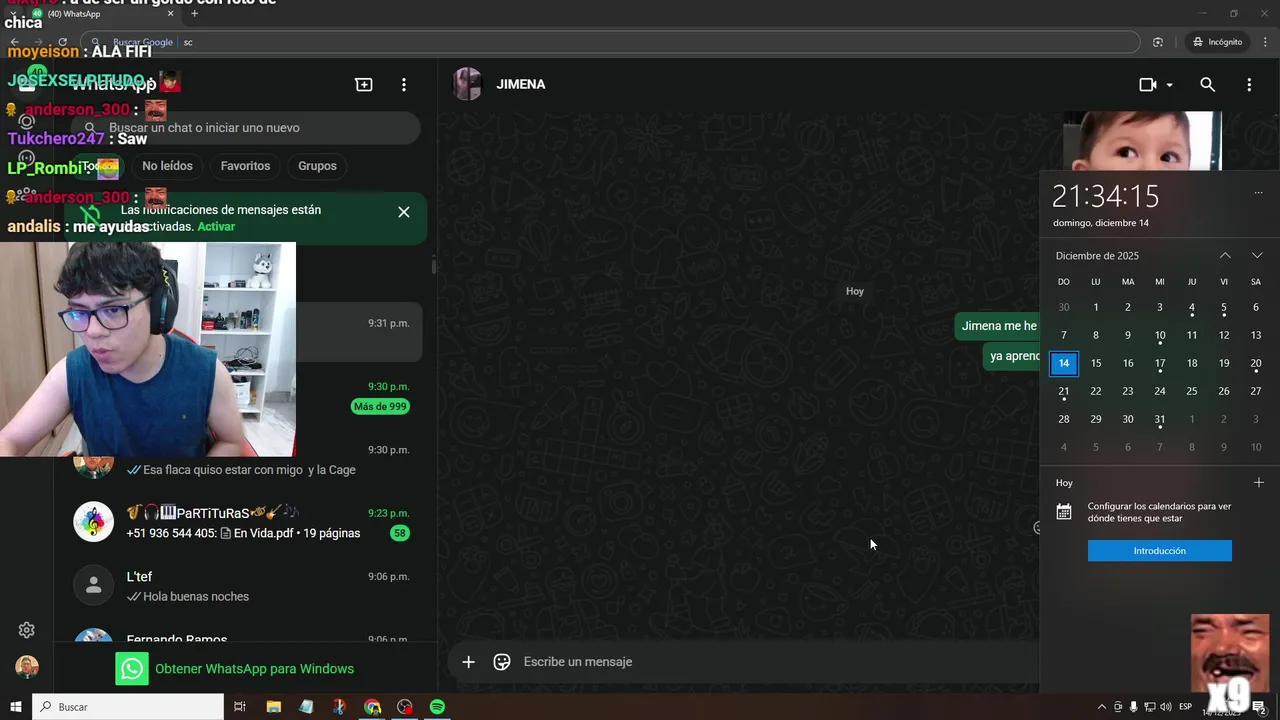Viewport: 1280px width, 720px height.
Task: Add a new event with plus icon
Action: tap(1258, 483)
